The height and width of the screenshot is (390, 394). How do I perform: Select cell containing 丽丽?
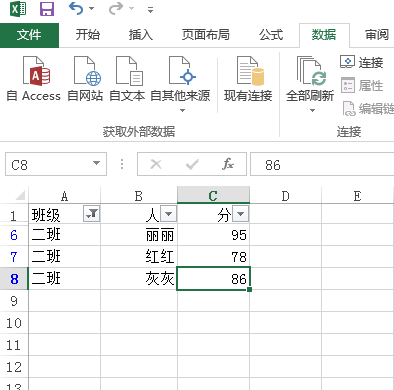(x=139, y=235)
